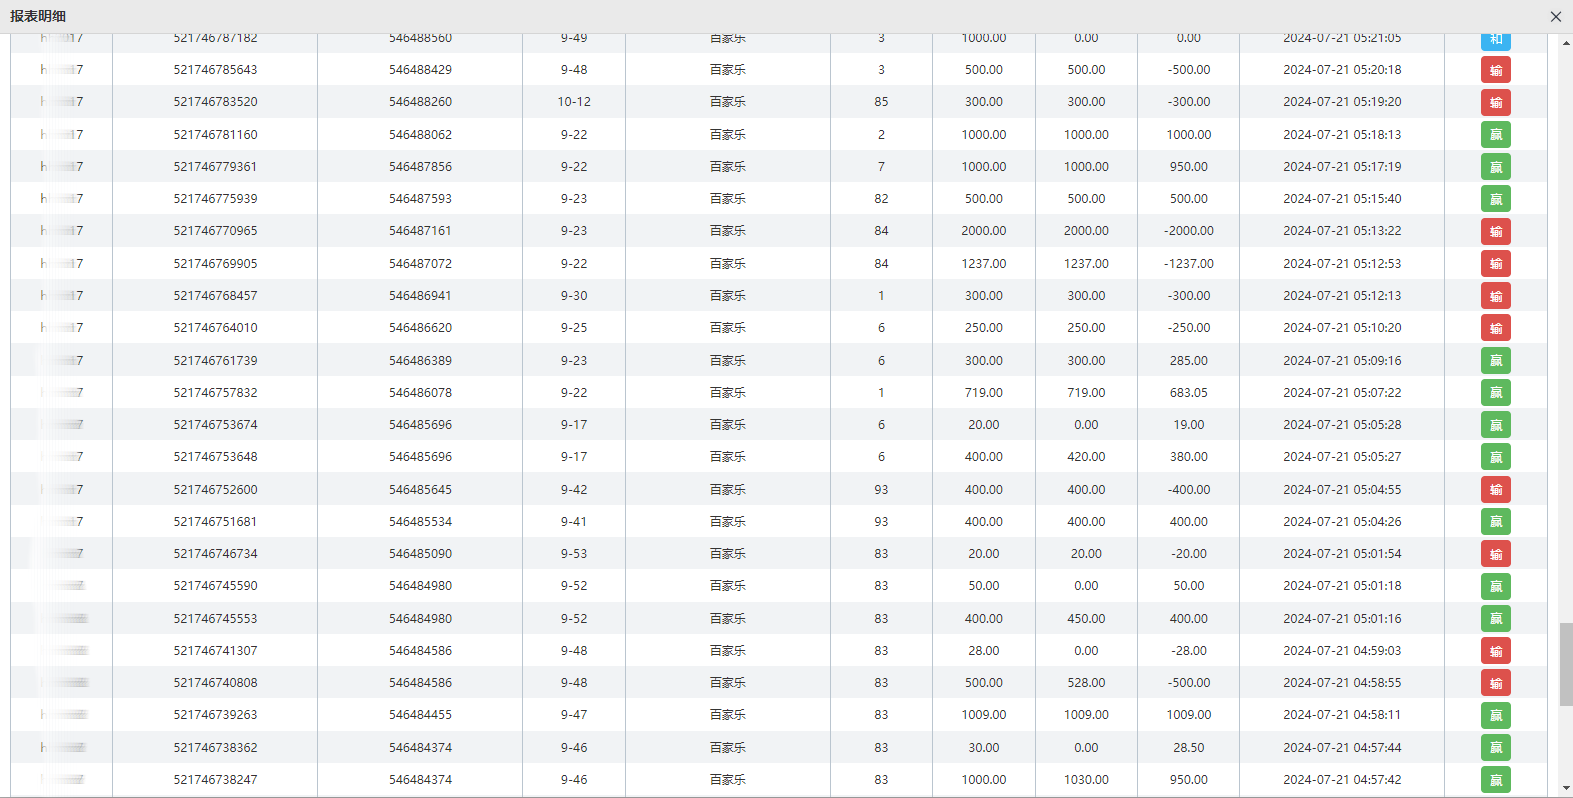Click the 赢 badge on the 683.05 row
Viewport: 1573px width, 798px height.
tap(1495, 393)
